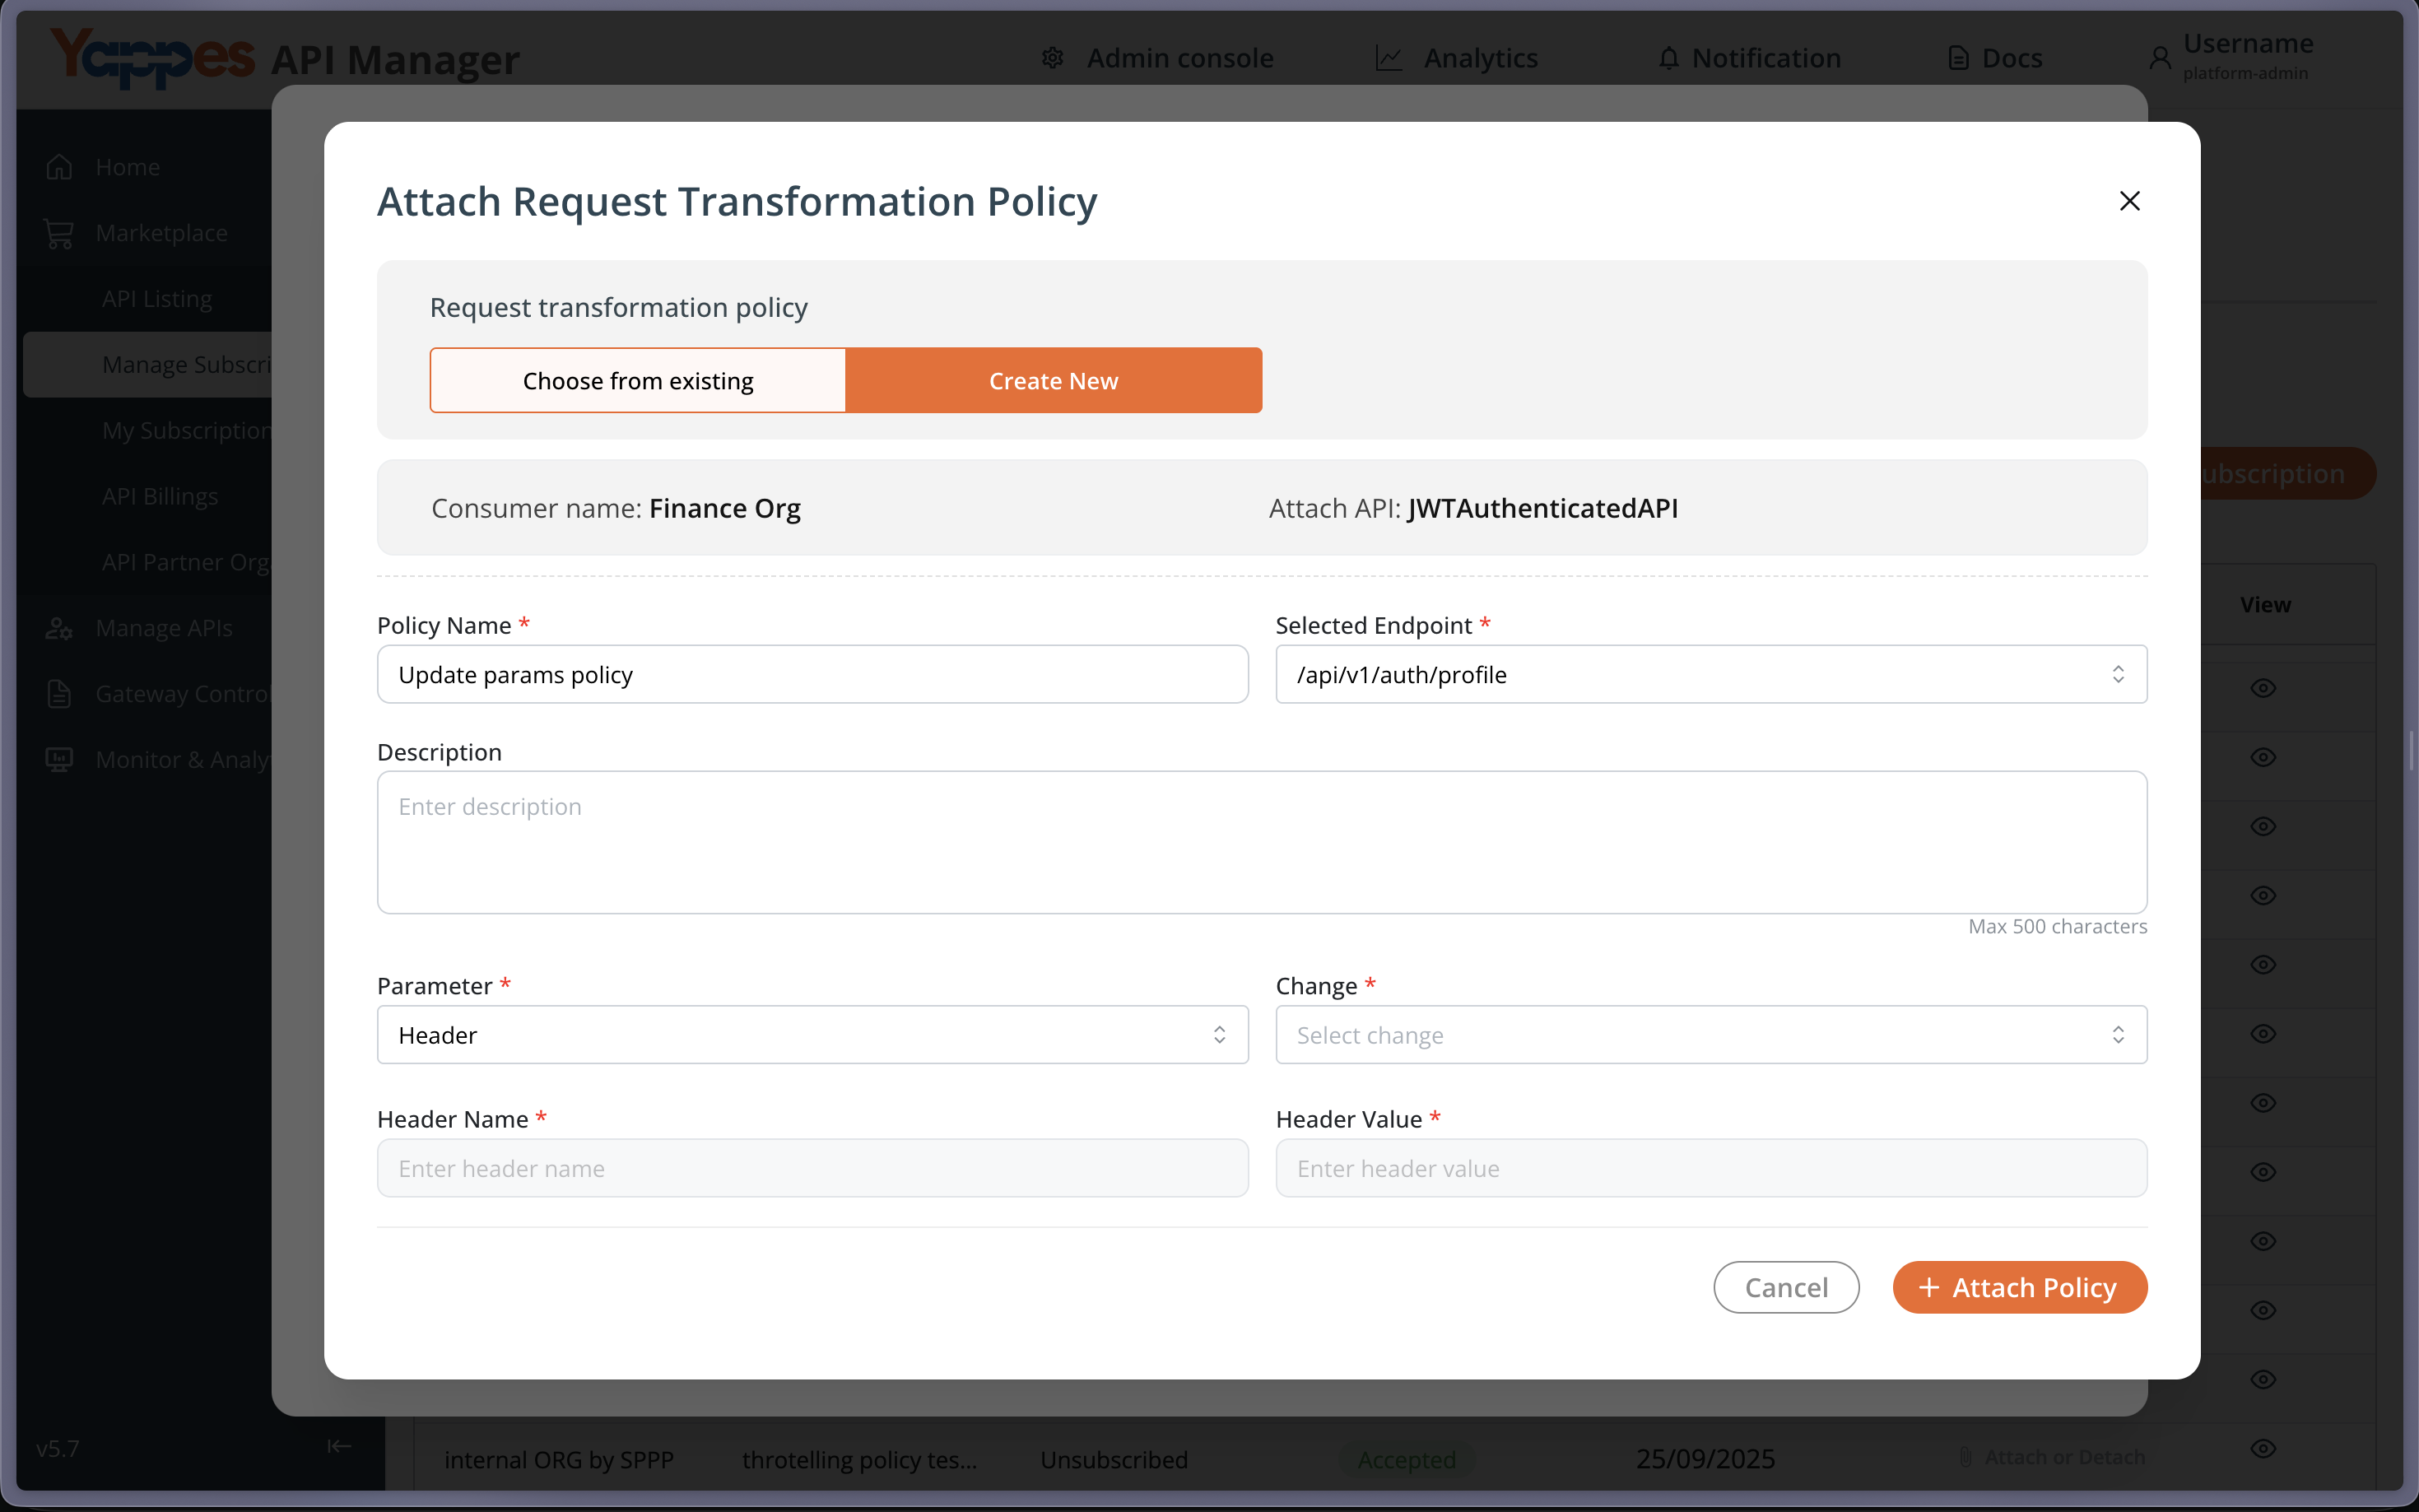
Task: Click the internal ORG by SPPP cell
Action: click(x=559, y=1459)
